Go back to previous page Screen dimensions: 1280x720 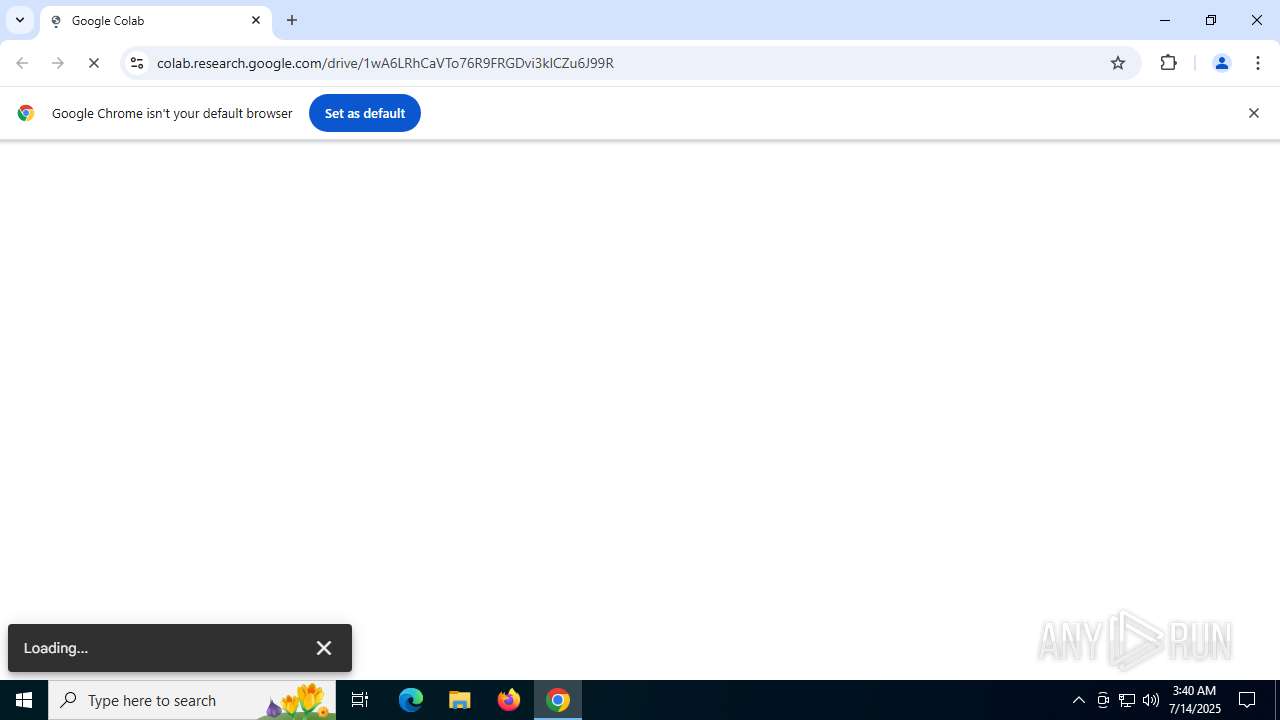tap(22, 63)
